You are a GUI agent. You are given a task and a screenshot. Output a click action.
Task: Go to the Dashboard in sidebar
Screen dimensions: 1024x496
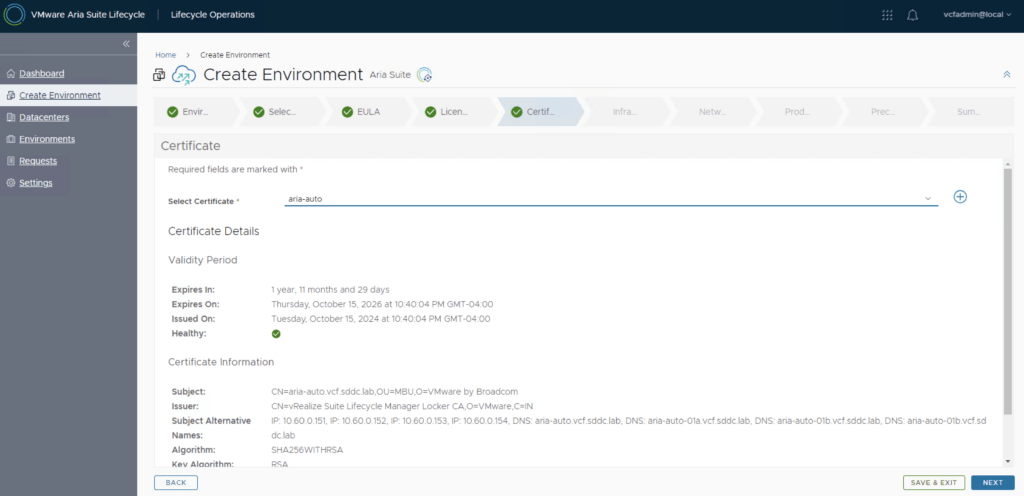41,73
